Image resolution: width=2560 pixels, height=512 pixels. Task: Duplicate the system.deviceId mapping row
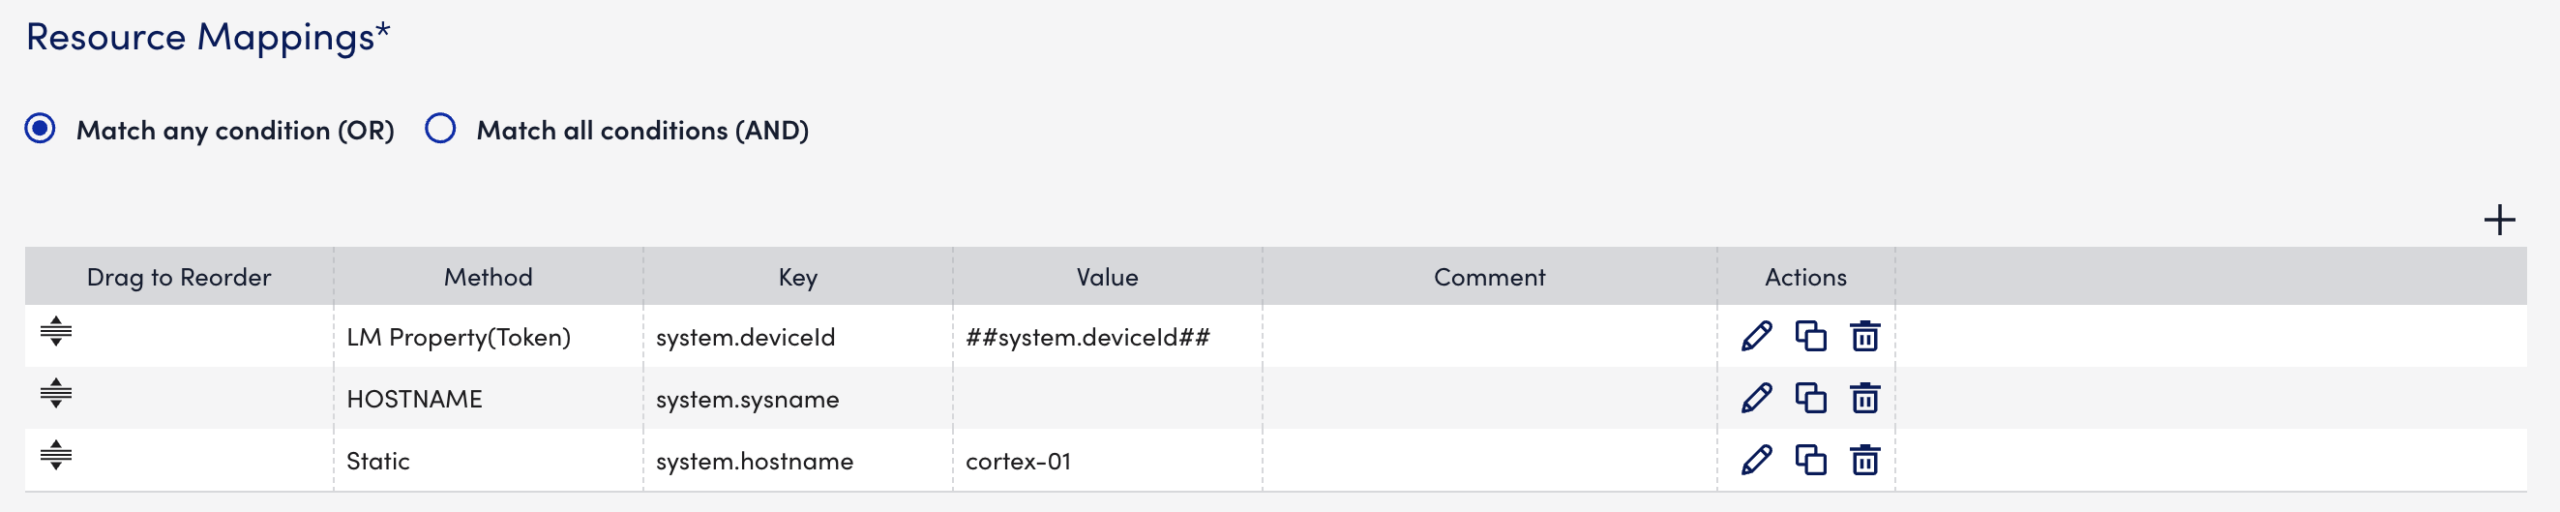(x=1810, y=337)
